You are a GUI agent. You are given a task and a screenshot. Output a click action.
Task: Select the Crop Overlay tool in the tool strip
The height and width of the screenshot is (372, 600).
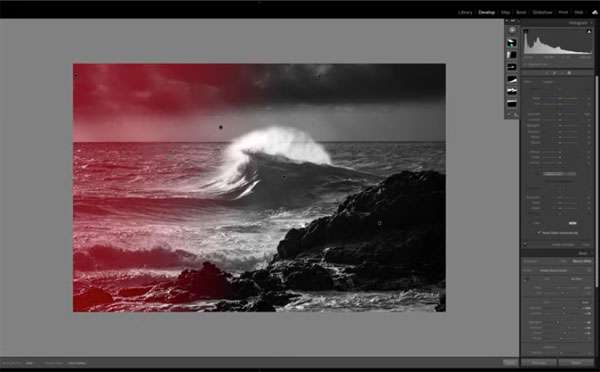pos(547,73)
